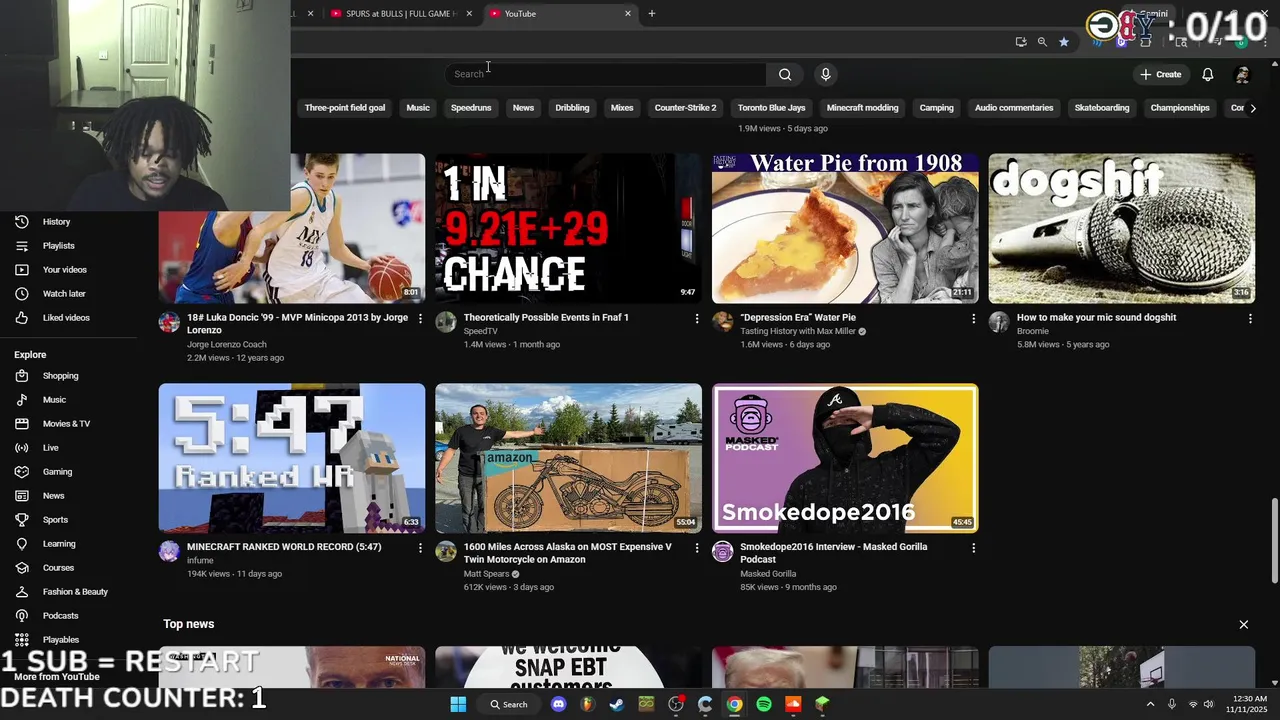Open YouTube notifications bell

click(1208, 74)
